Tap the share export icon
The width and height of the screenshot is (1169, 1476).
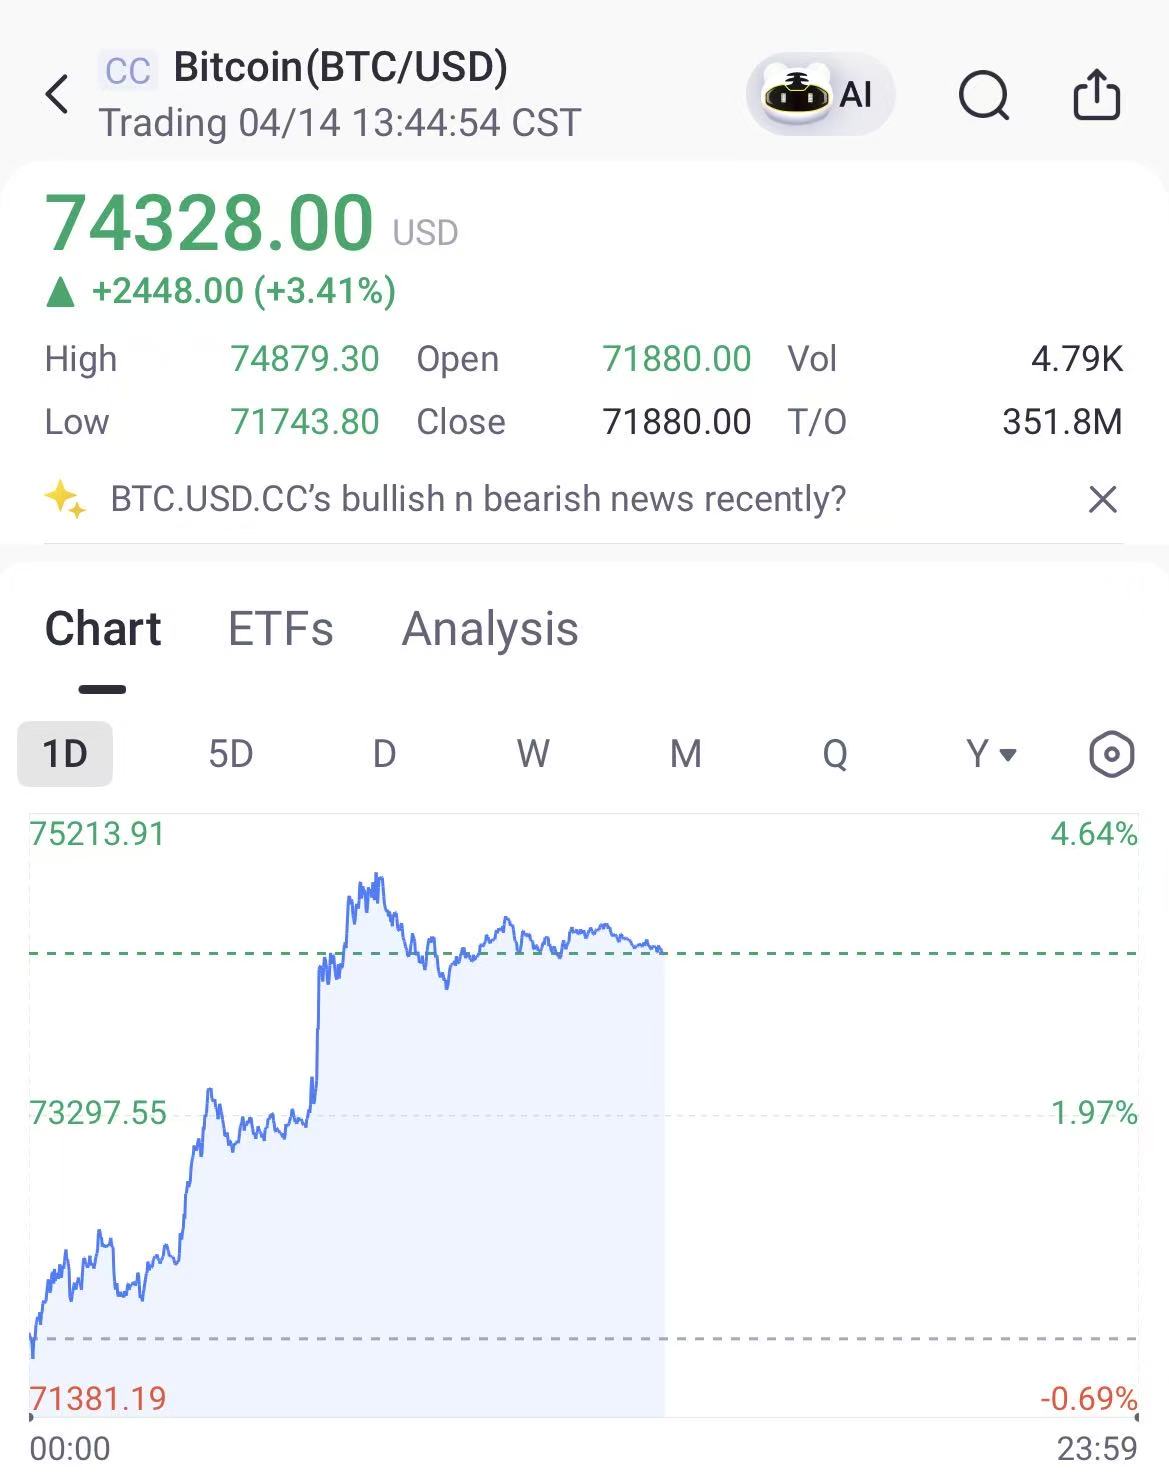1096,95
